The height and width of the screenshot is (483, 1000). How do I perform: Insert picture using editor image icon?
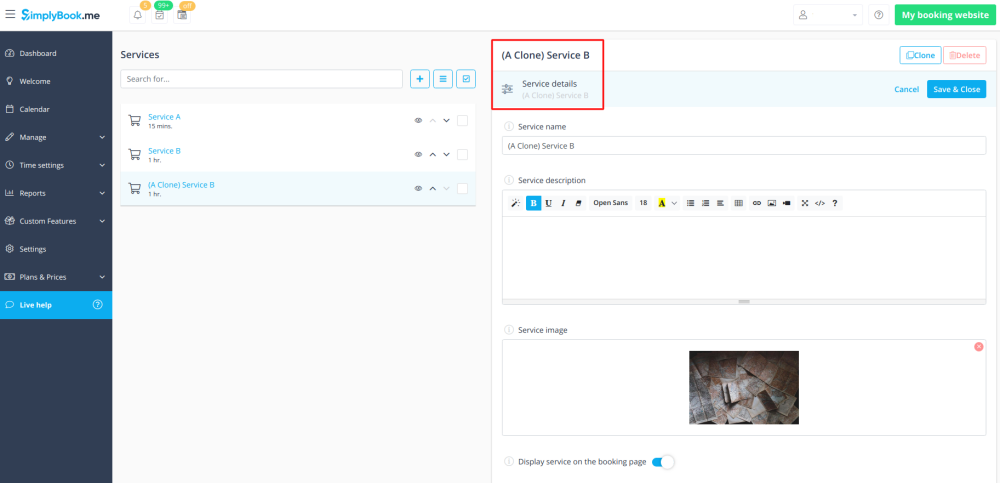click(771, 203)
